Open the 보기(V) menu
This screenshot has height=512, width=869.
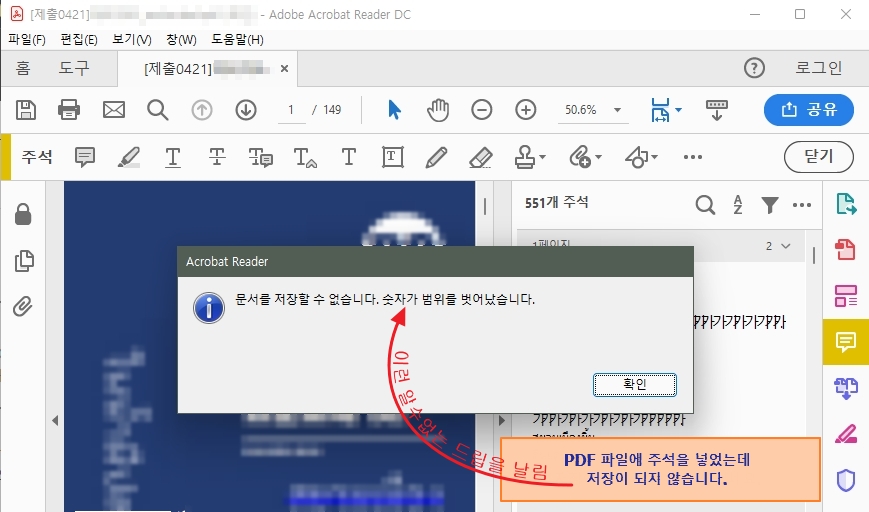pyautogui.click(x=132, y=39)
